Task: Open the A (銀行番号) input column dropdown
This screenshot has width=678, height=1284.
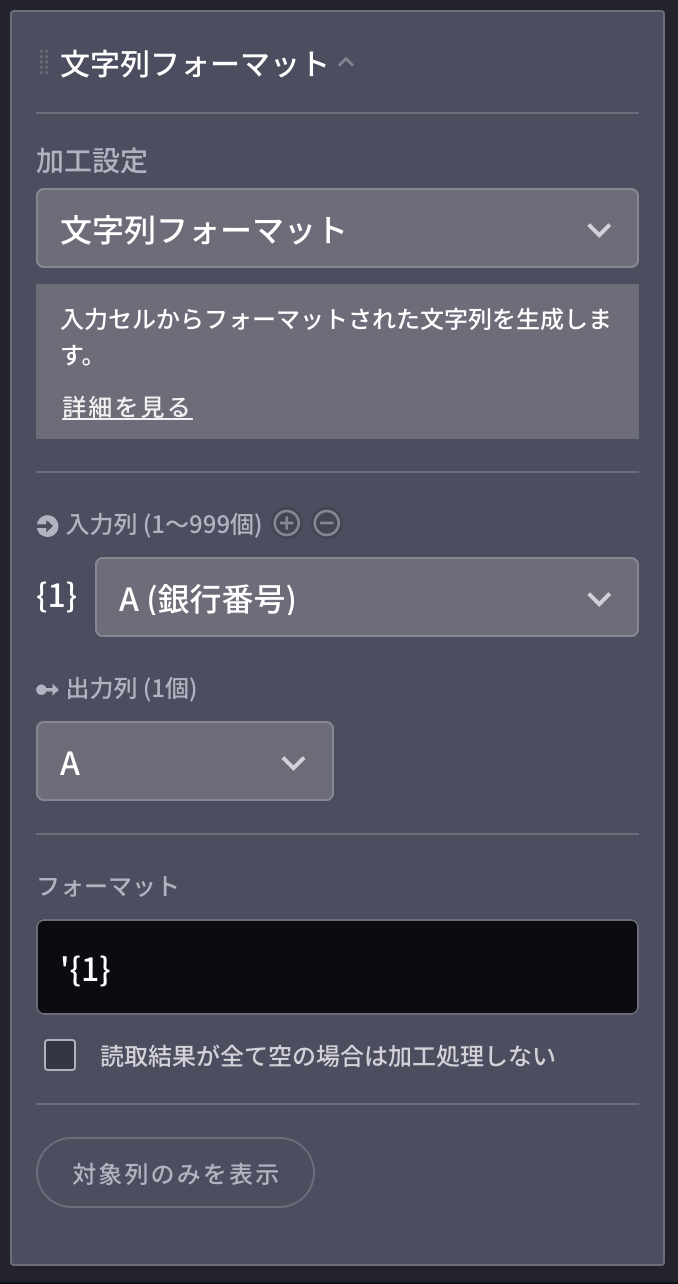Action: [x=366, y=598]
